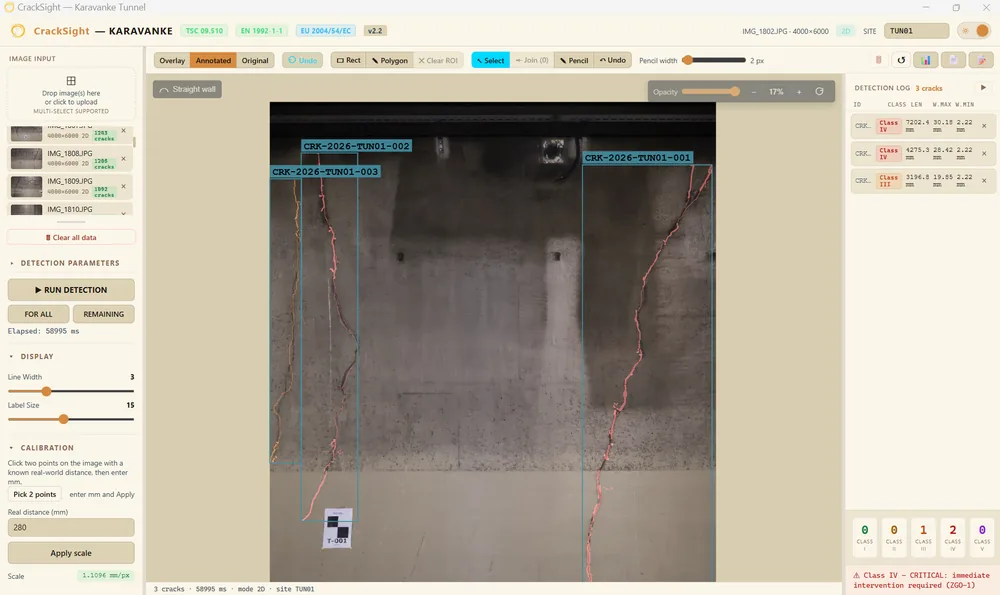Image resolution: width=1000 pixels, height=595 pixels.
Task: Toggle the light/dark theme switch
Action: click(974, 31)
